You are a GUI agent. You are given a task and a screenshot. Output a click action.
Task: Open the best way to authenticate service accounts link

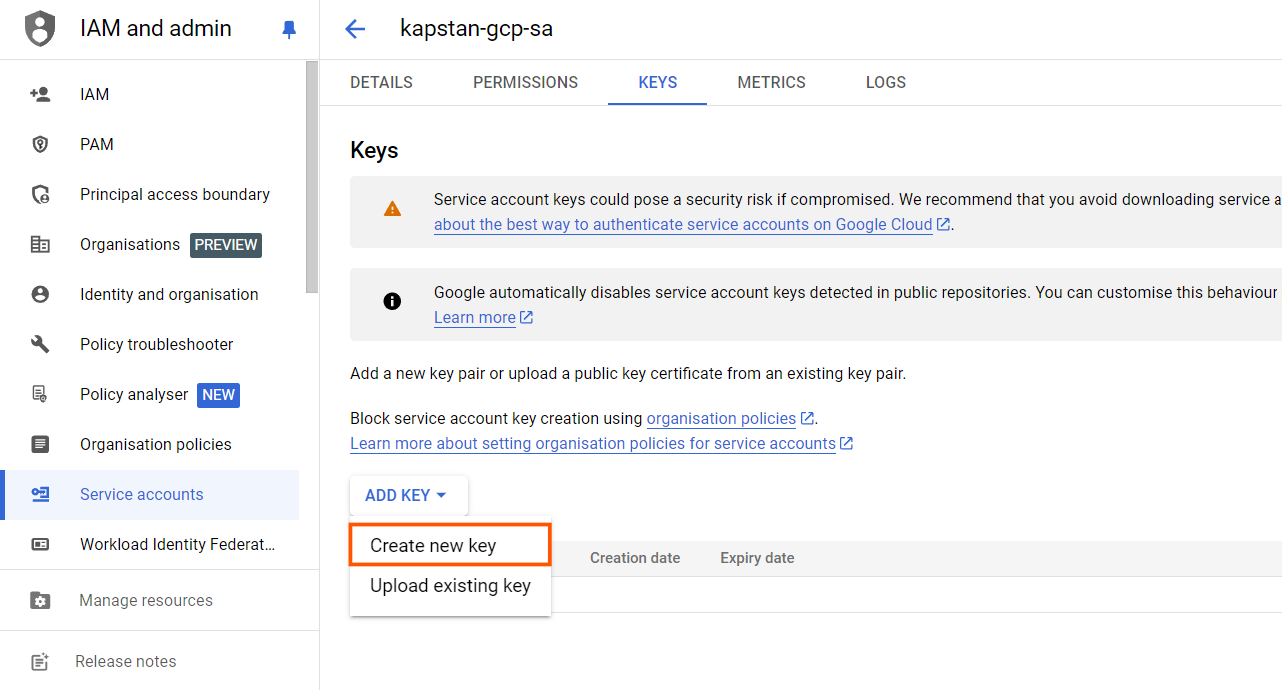tap(683, 224)
